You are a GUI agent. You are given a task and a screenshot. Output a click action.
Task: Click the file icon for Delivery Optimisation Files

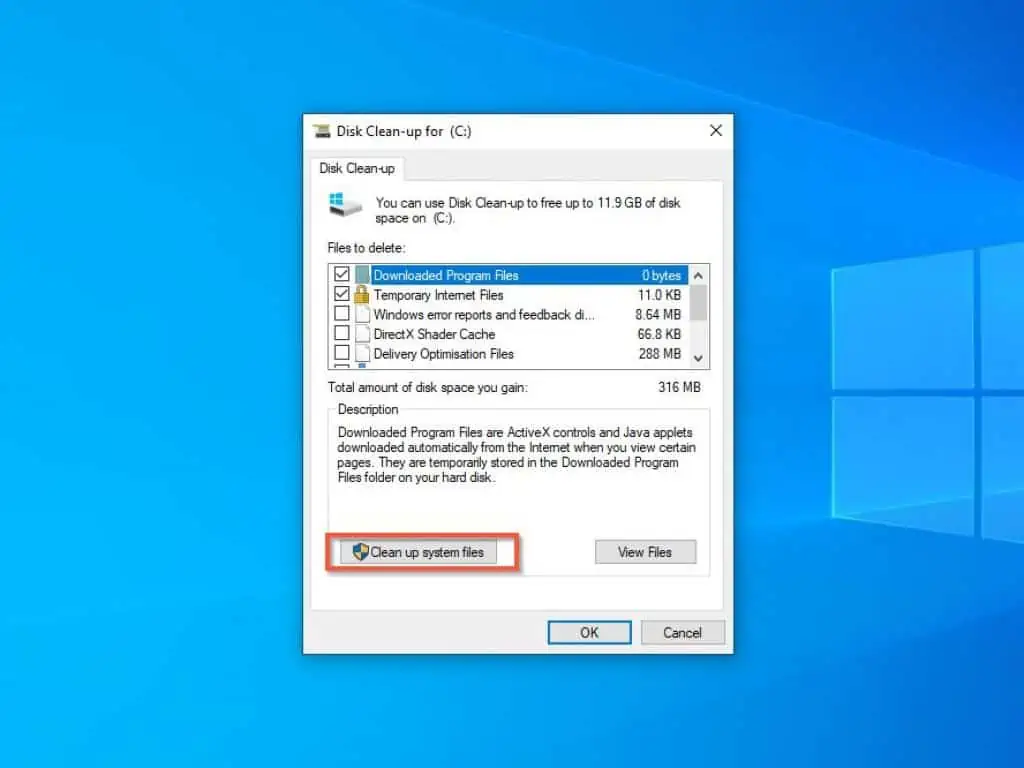pyautogui.click(x=362, y=353)
